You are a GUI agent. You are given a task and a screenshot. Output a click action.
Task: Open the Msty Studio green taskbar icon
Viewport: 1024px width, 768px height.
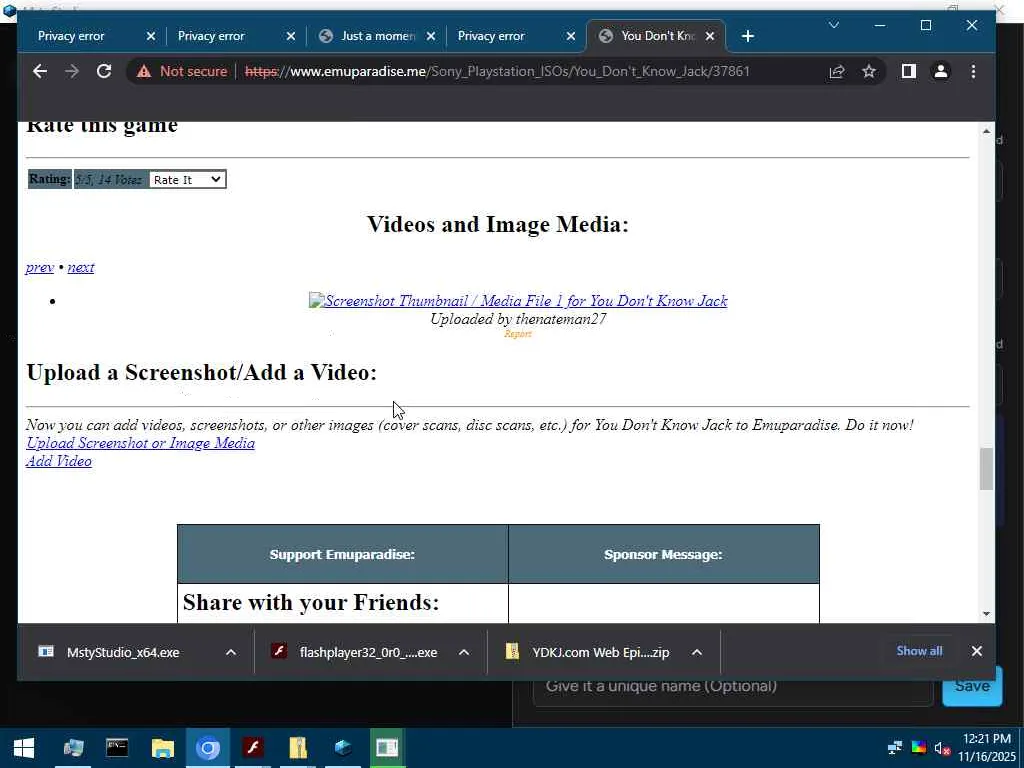click(x=387, y=748)
